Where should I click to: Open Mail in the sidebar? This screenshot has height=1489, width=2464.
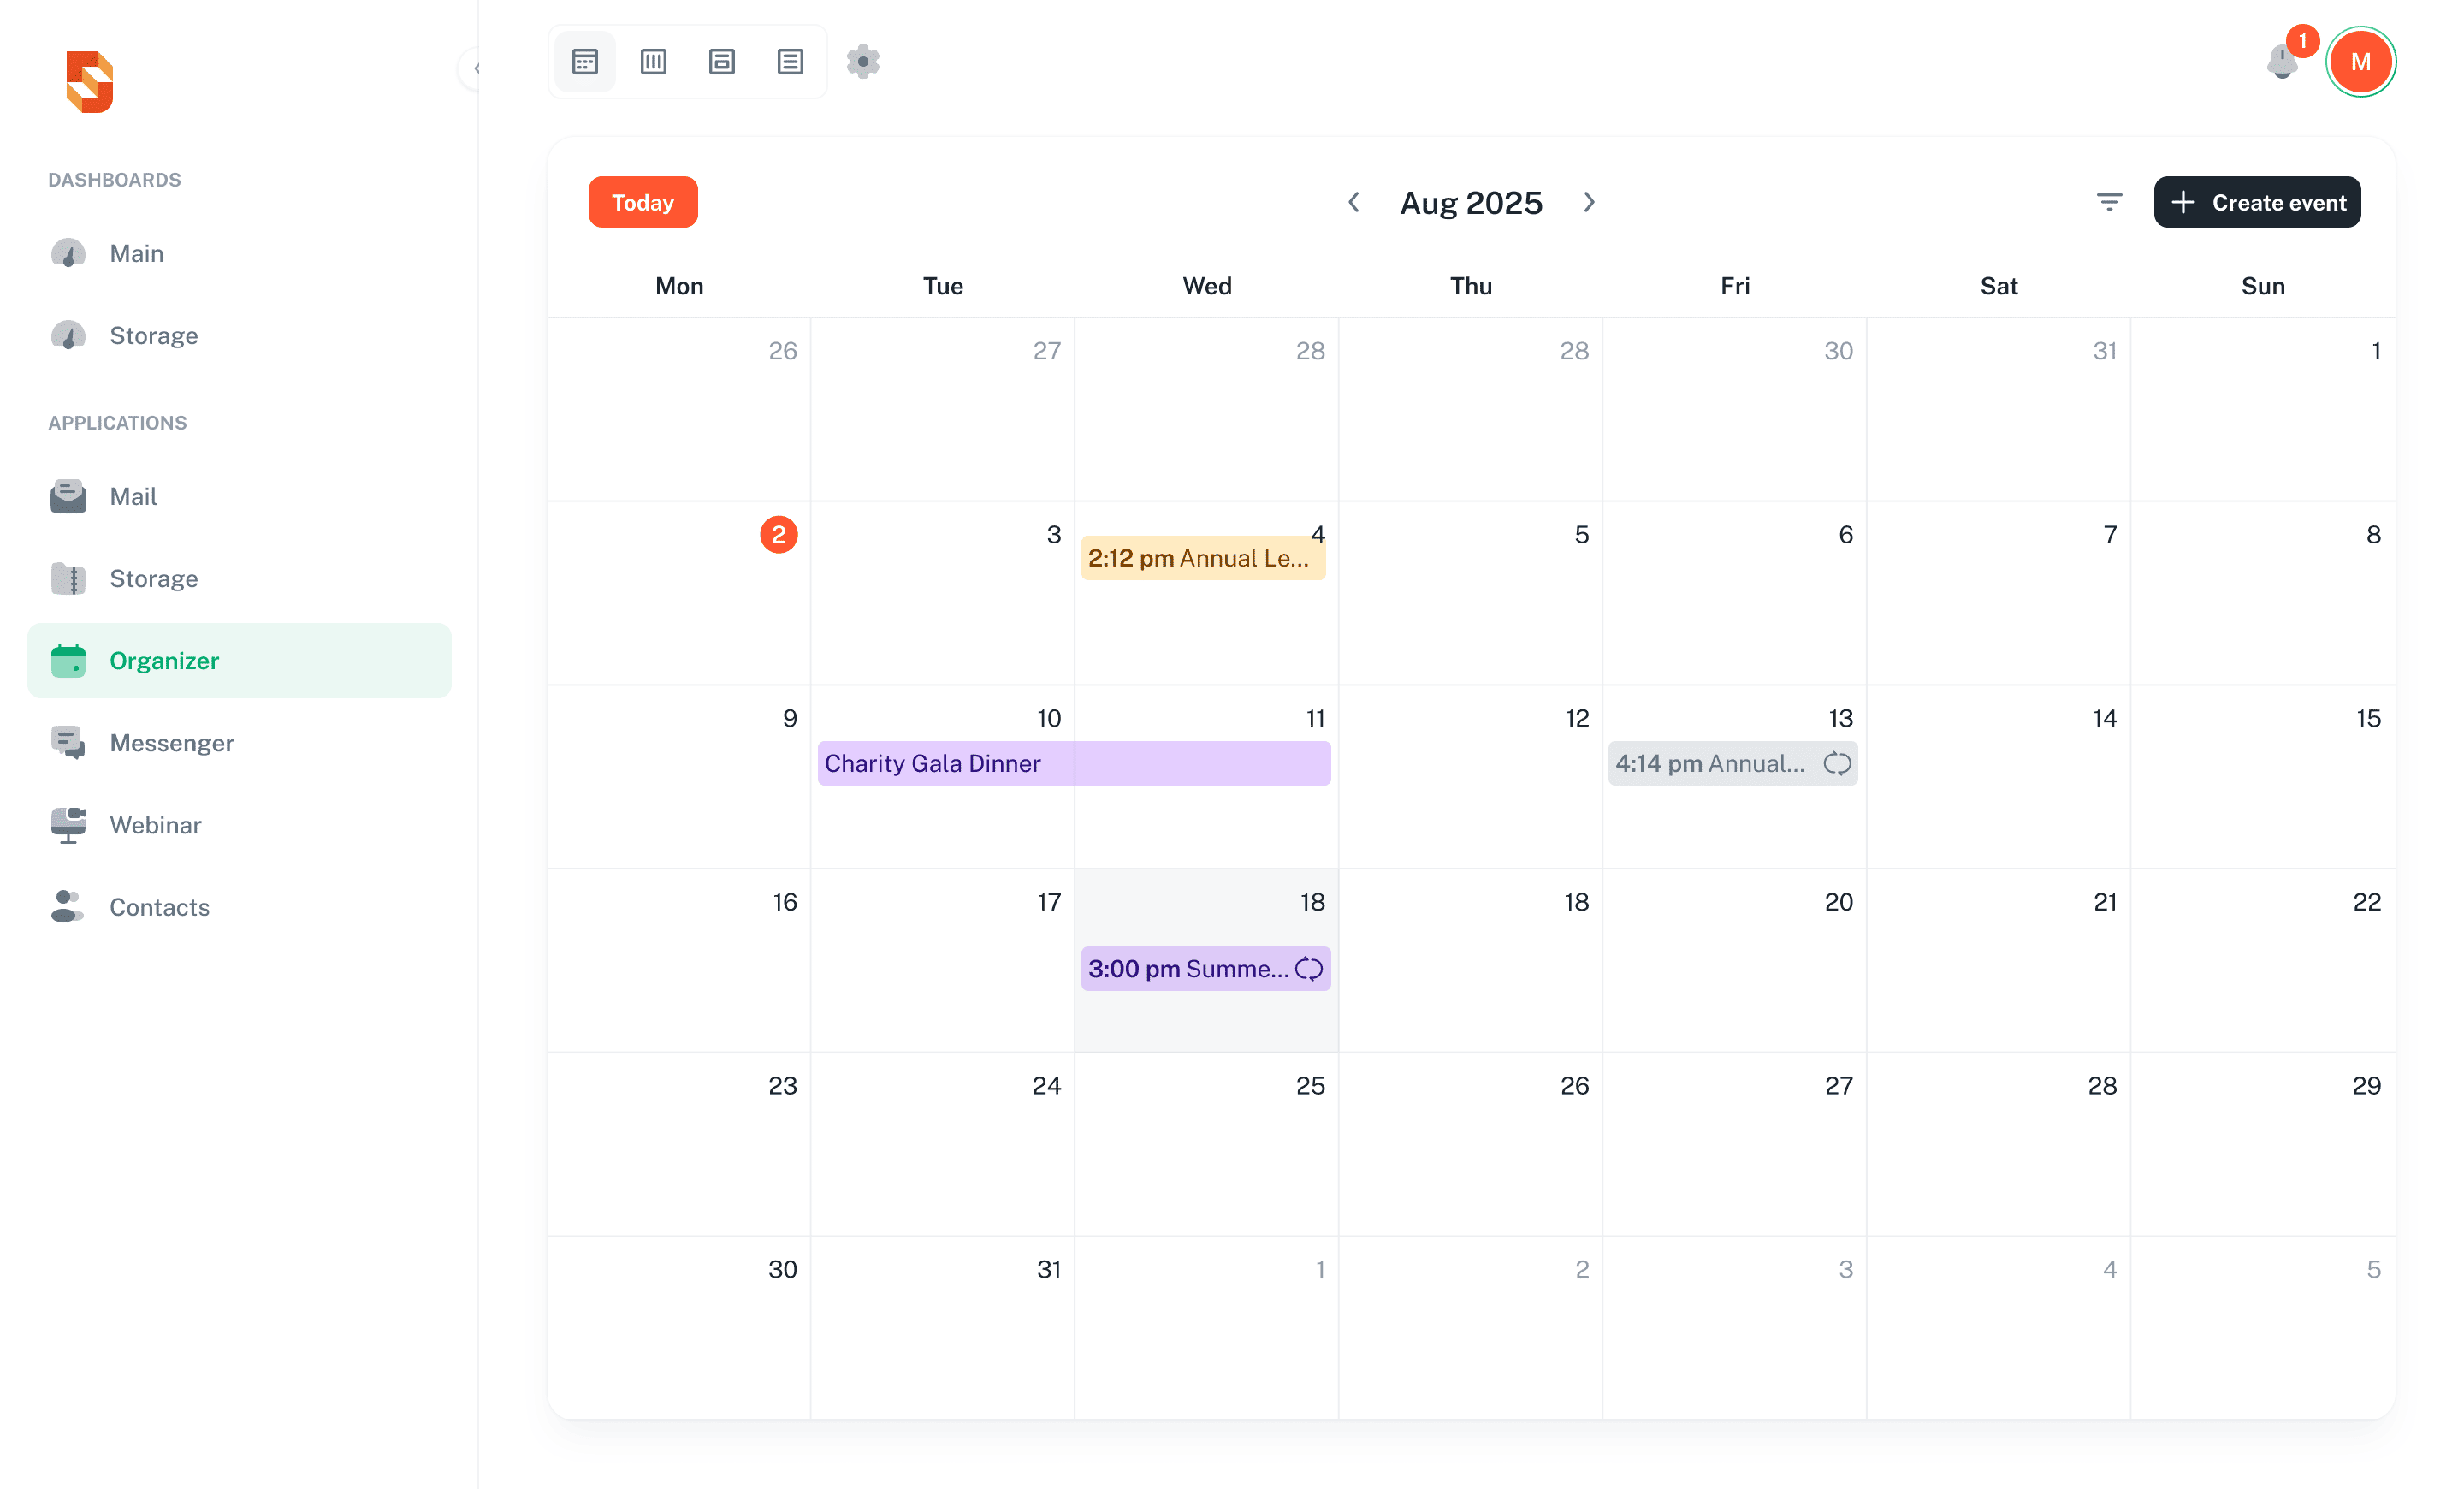click(133, 497)
